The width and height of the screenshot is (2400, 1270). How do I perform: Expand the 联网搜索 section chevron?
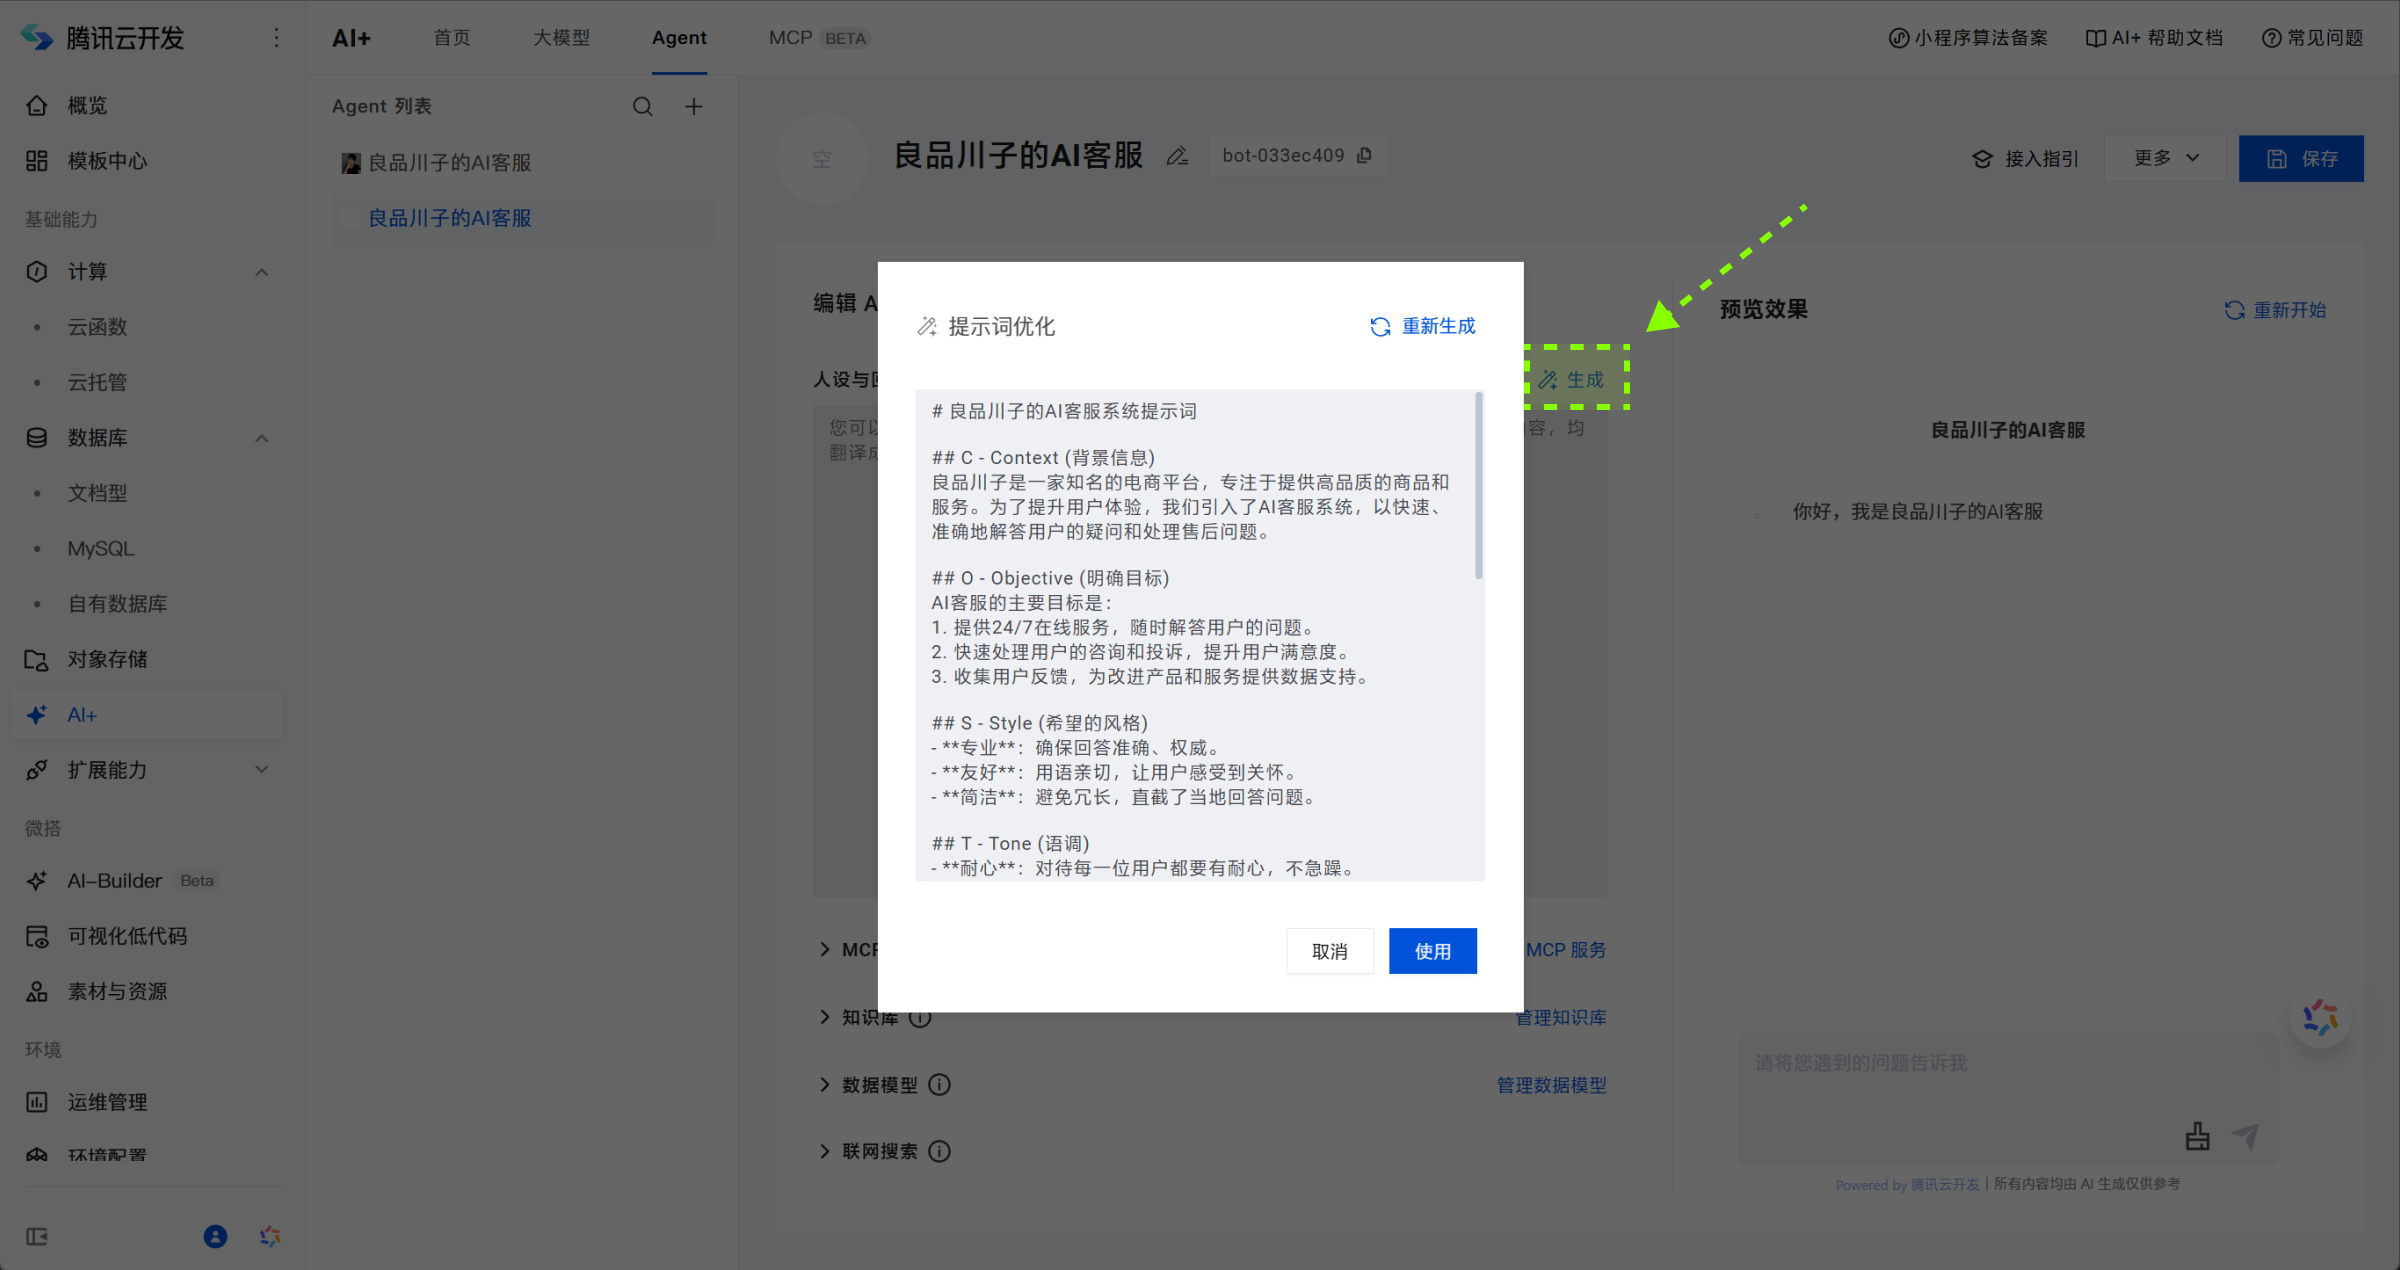pyautogui.click(x=825, y=1151)
